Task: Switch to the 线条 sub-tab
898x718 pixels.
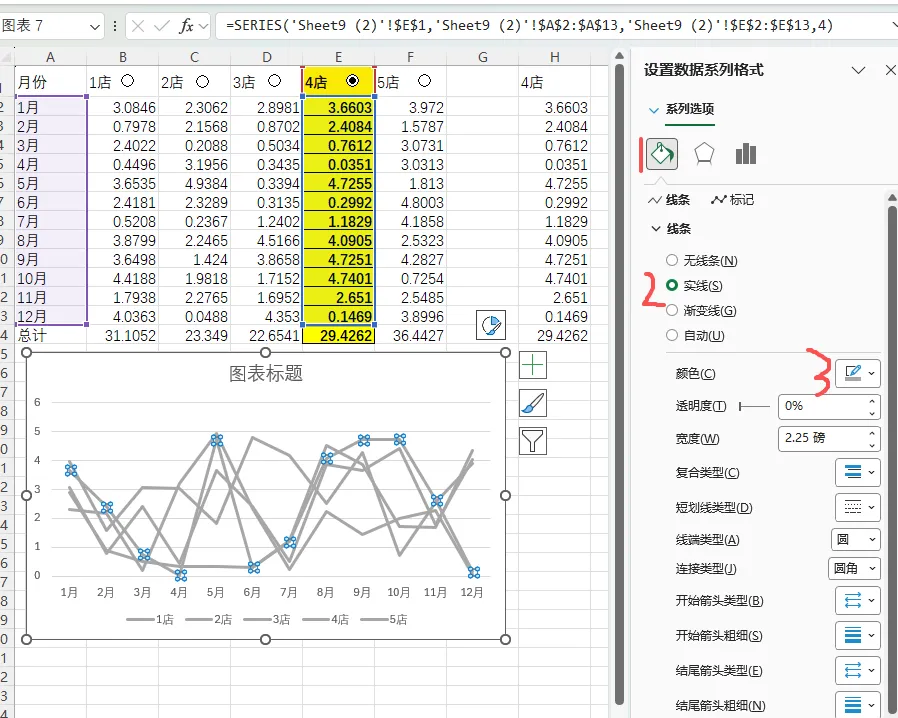Action: (x=669, y=200)
